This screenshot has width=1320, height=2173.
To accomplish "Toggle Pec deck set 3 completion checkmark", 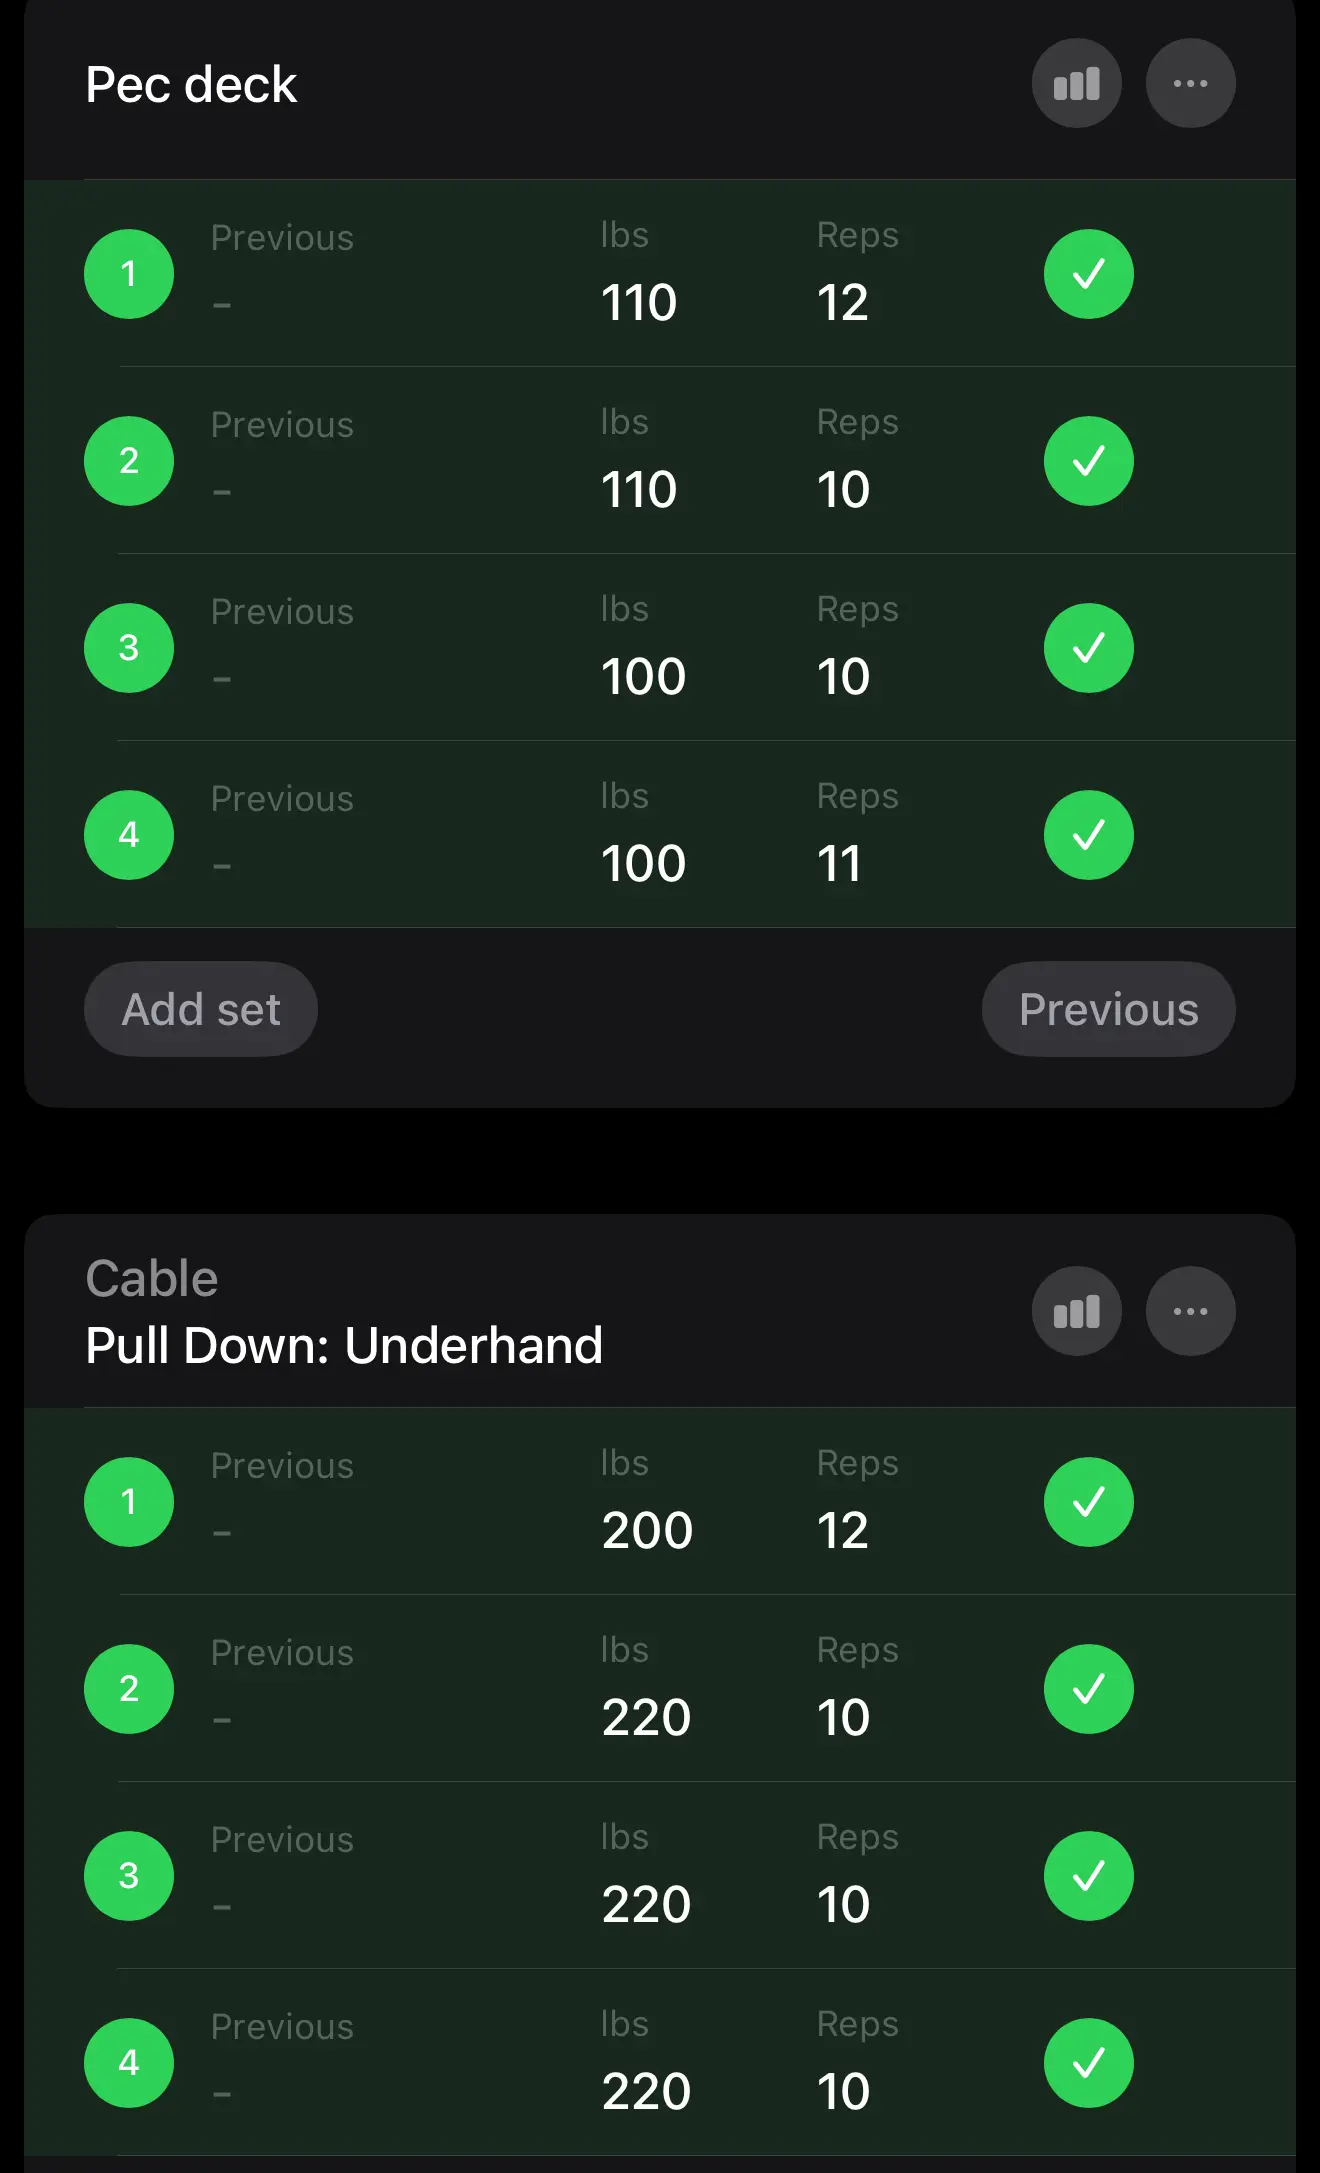I will (1088, 648).
